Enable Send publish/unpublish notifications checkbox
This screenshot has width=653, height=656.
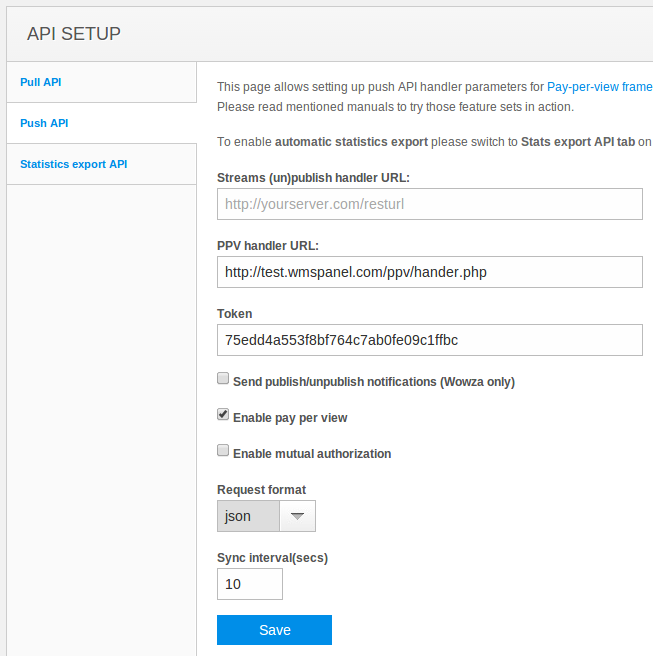(x=223, y=378)
